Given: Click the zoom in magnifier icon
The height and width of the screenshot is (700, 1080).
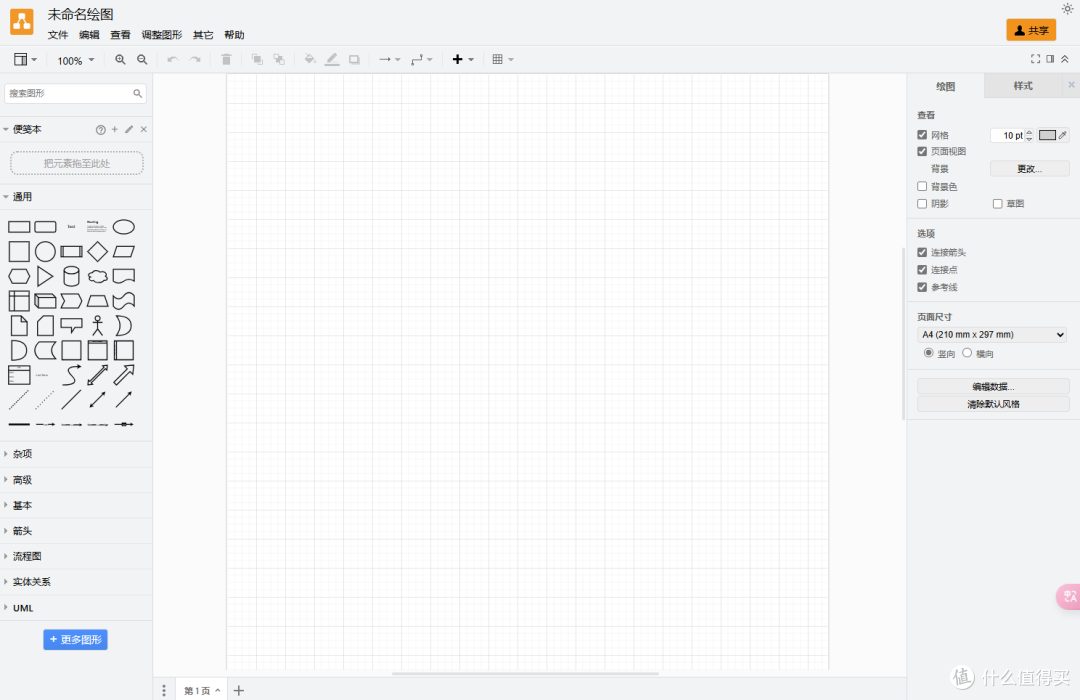Looking at the screenshot, I should (120, 60).
